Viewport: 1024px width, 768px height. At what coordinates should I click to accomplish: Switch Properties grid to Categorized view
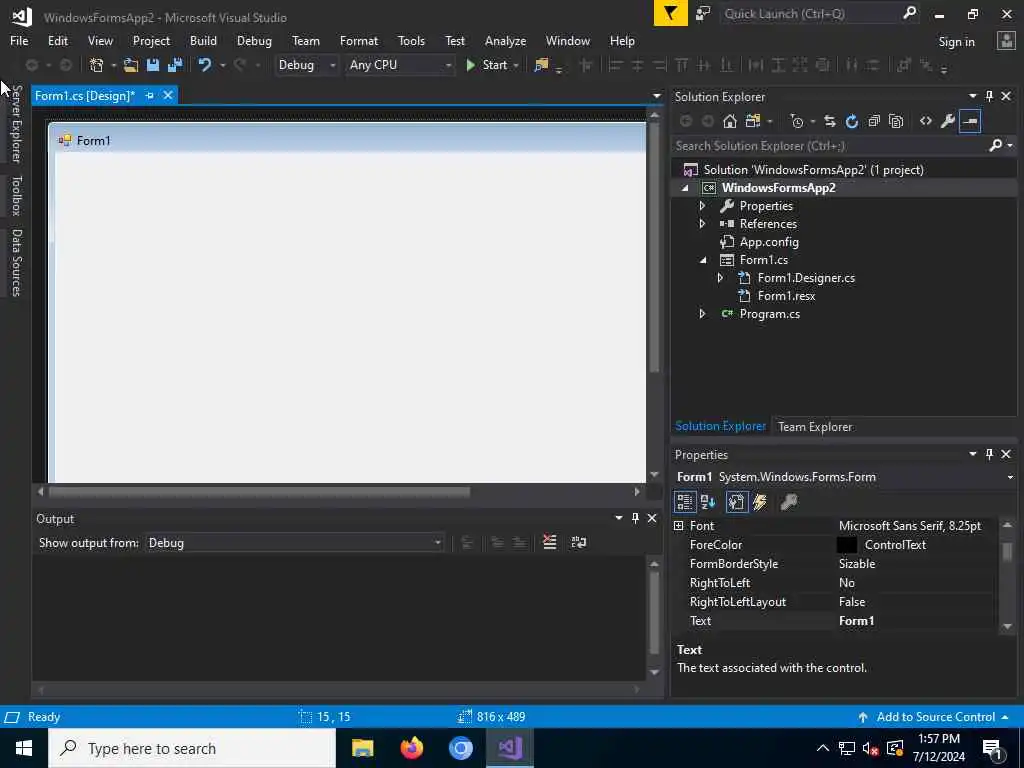tap(684, 502)
